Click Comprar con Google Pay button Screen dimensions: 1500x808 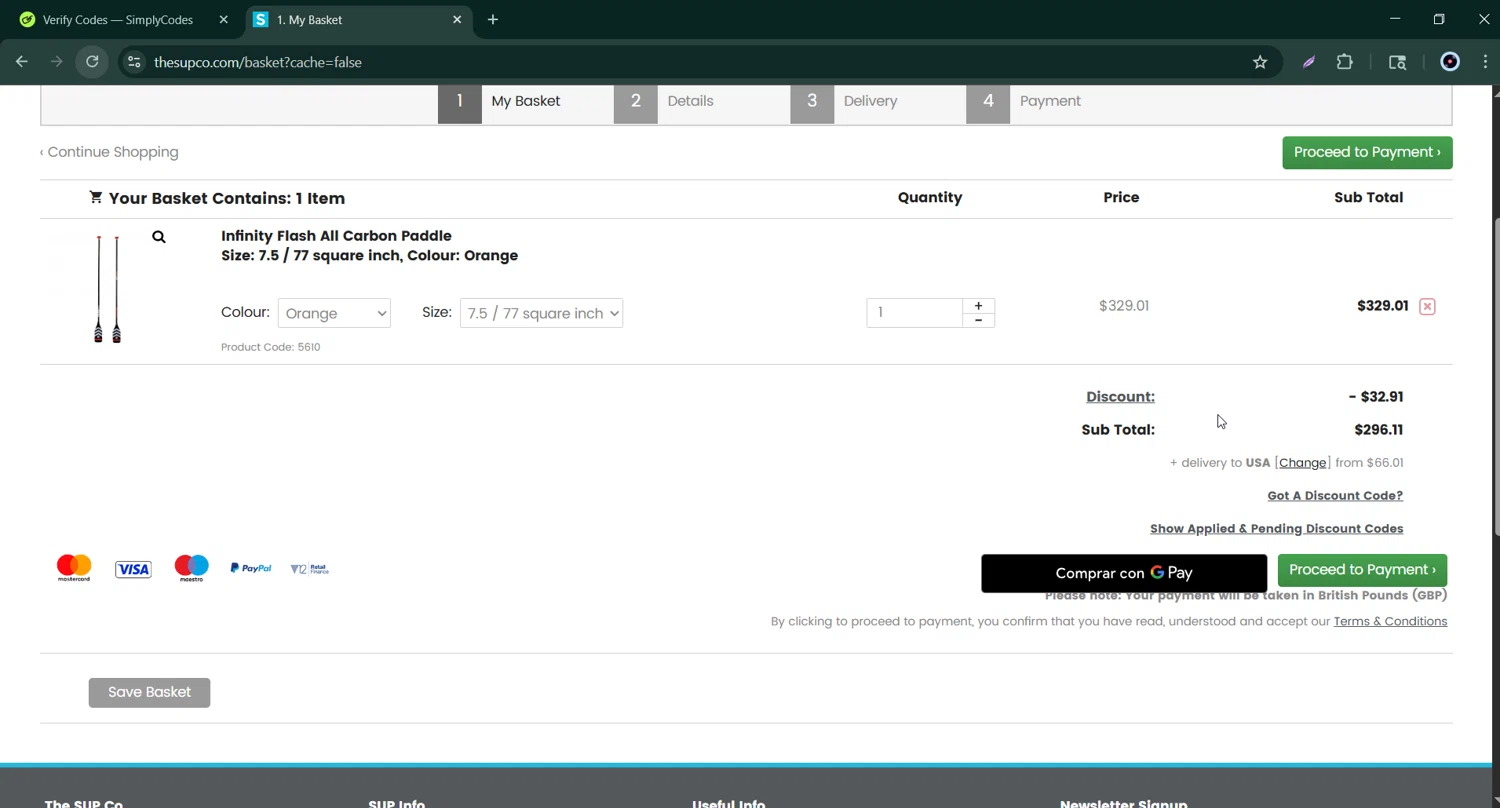point(1124,573)
